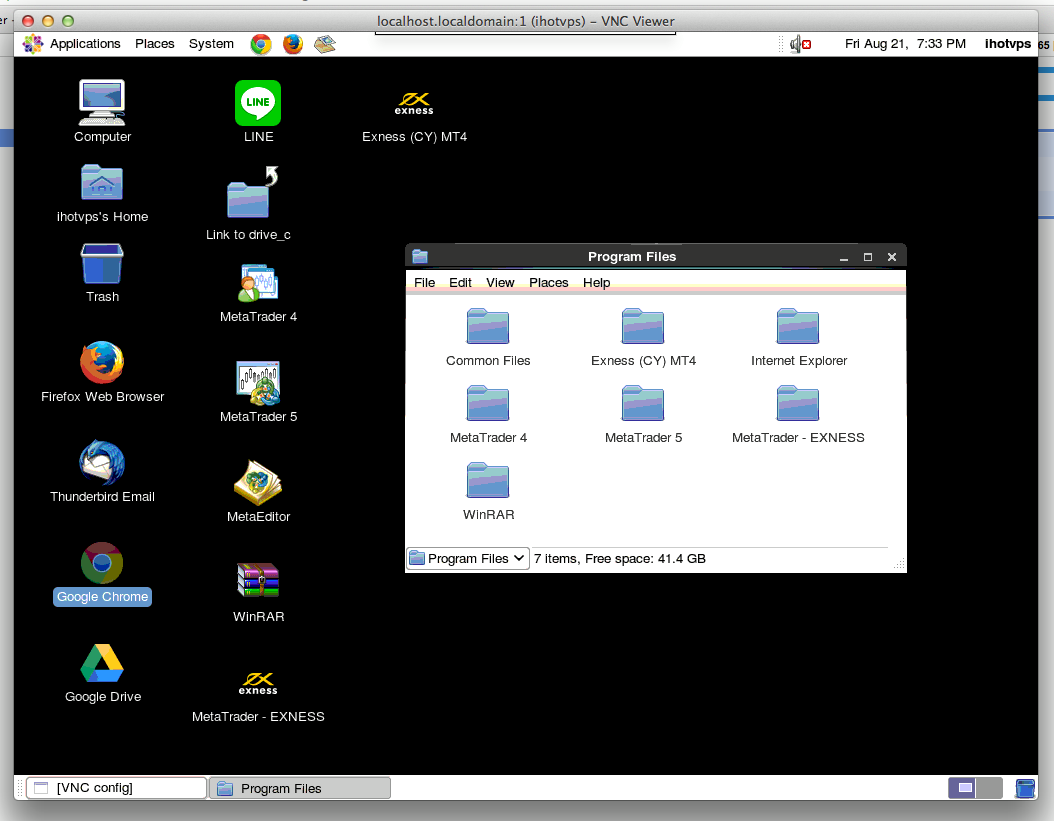Open the Edit menu
This screenshot has width=1054, height=821.
click(460, 283)
